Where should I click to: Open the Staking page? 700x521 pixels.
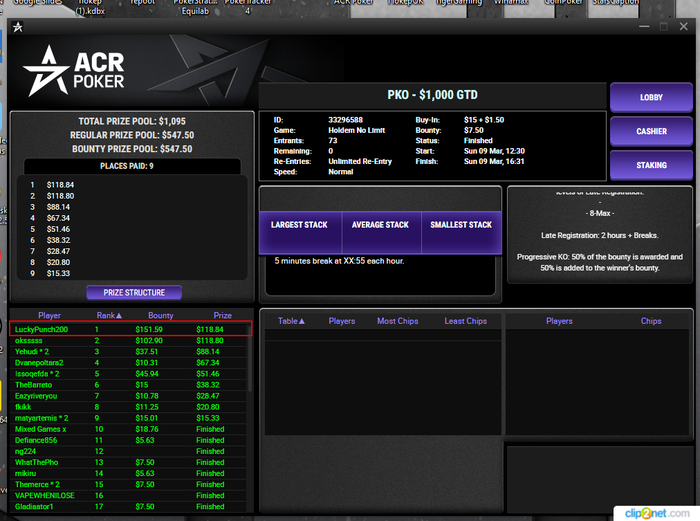(x=651, y=165)
